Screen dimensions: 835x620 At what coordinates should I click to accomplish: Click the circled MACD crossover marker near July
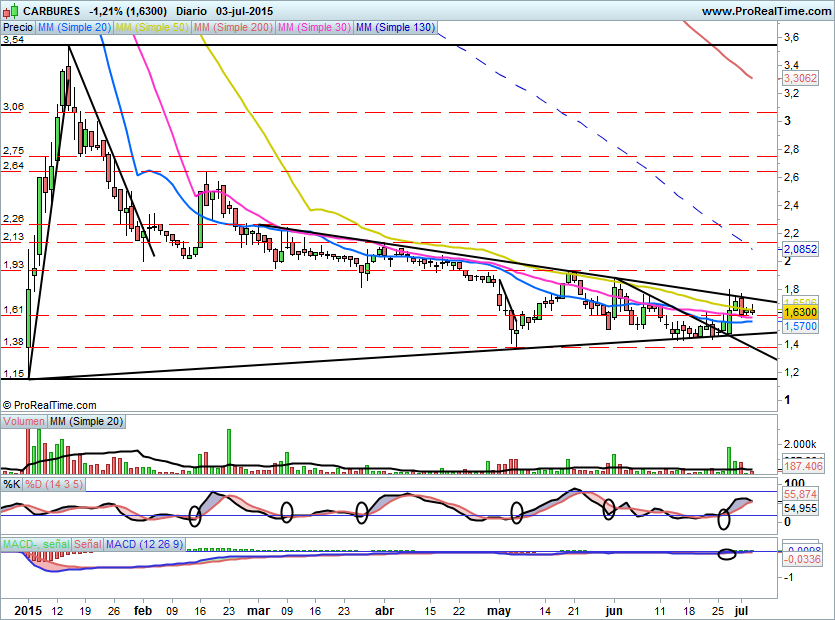728,553
